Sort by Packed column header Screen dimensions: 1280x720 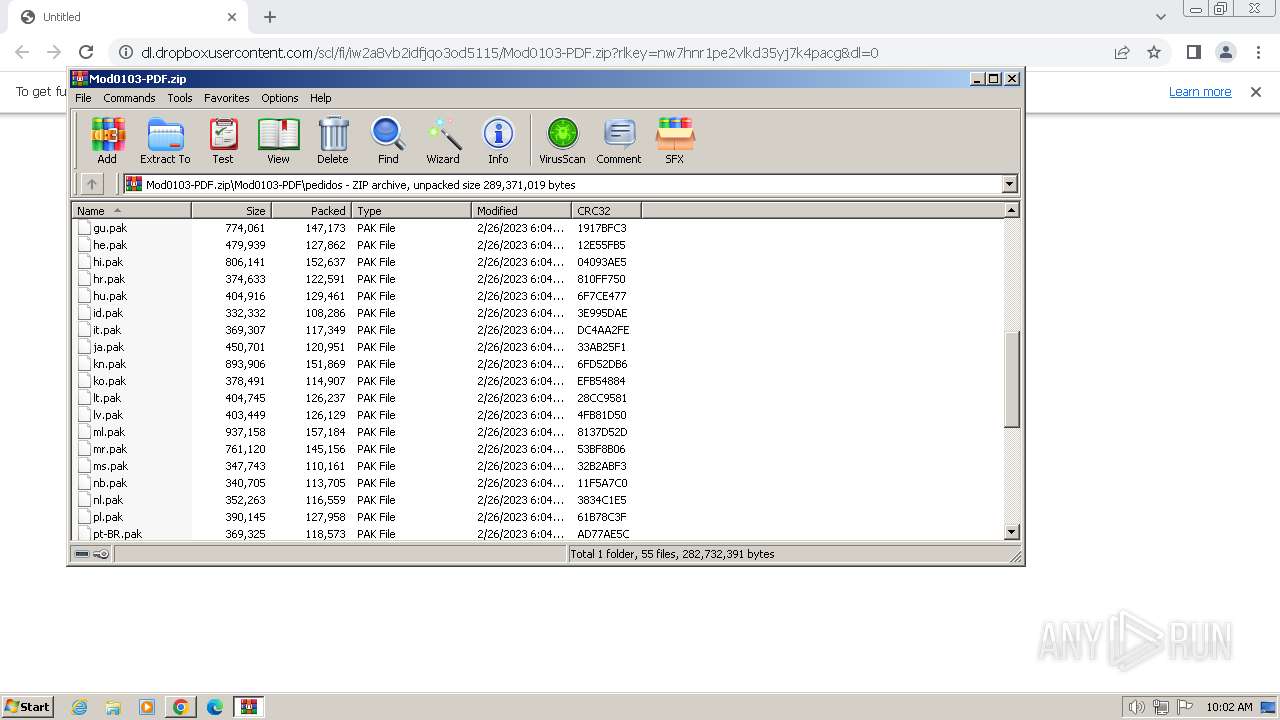311,211
